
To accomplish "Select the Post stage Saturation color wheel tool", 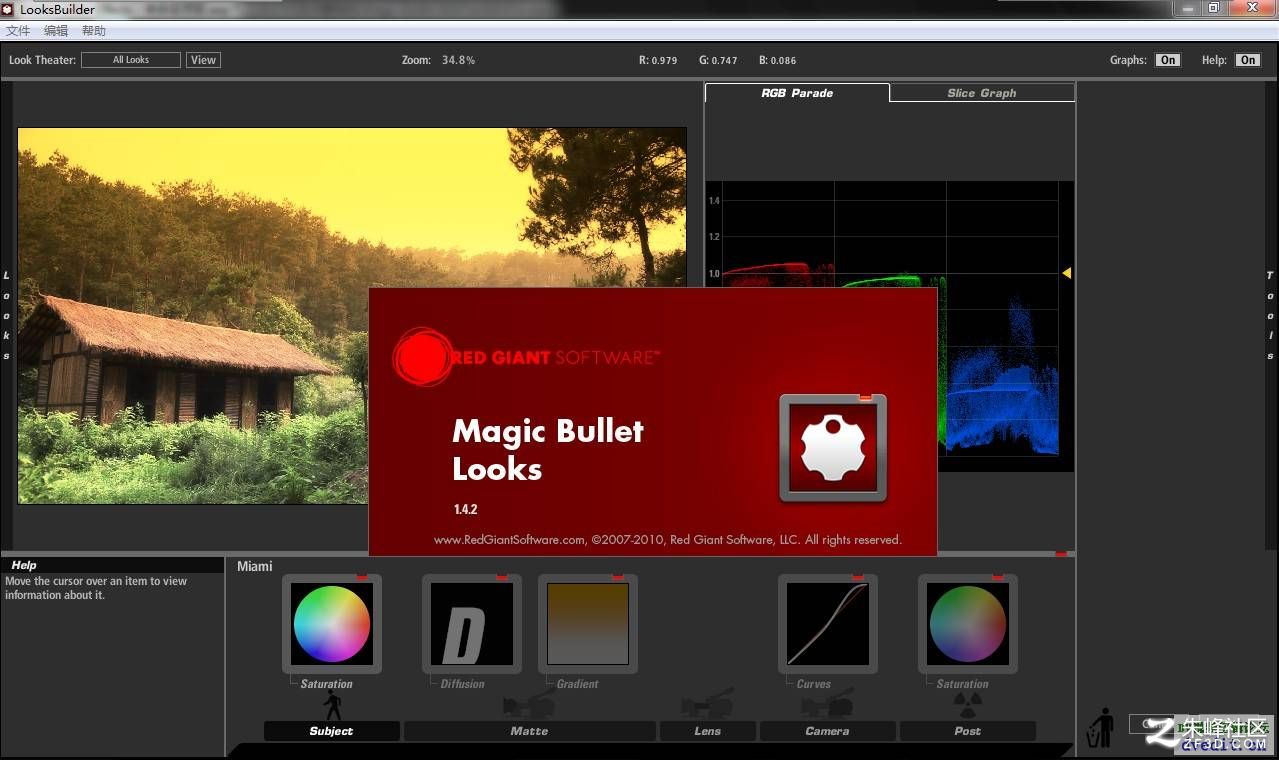I will [x=968, y=624].
